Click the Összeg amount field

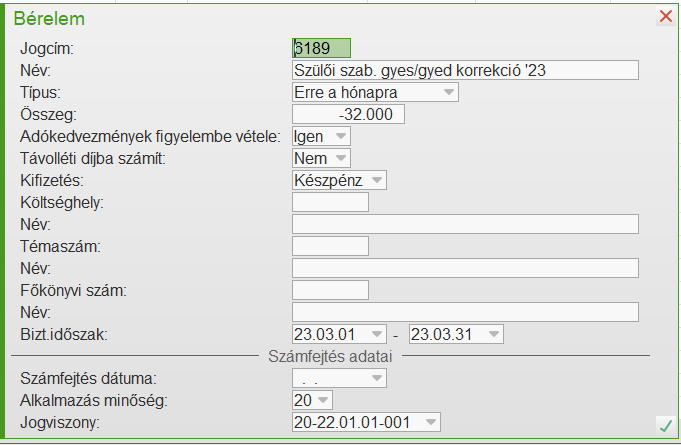[x=348, y=114]
